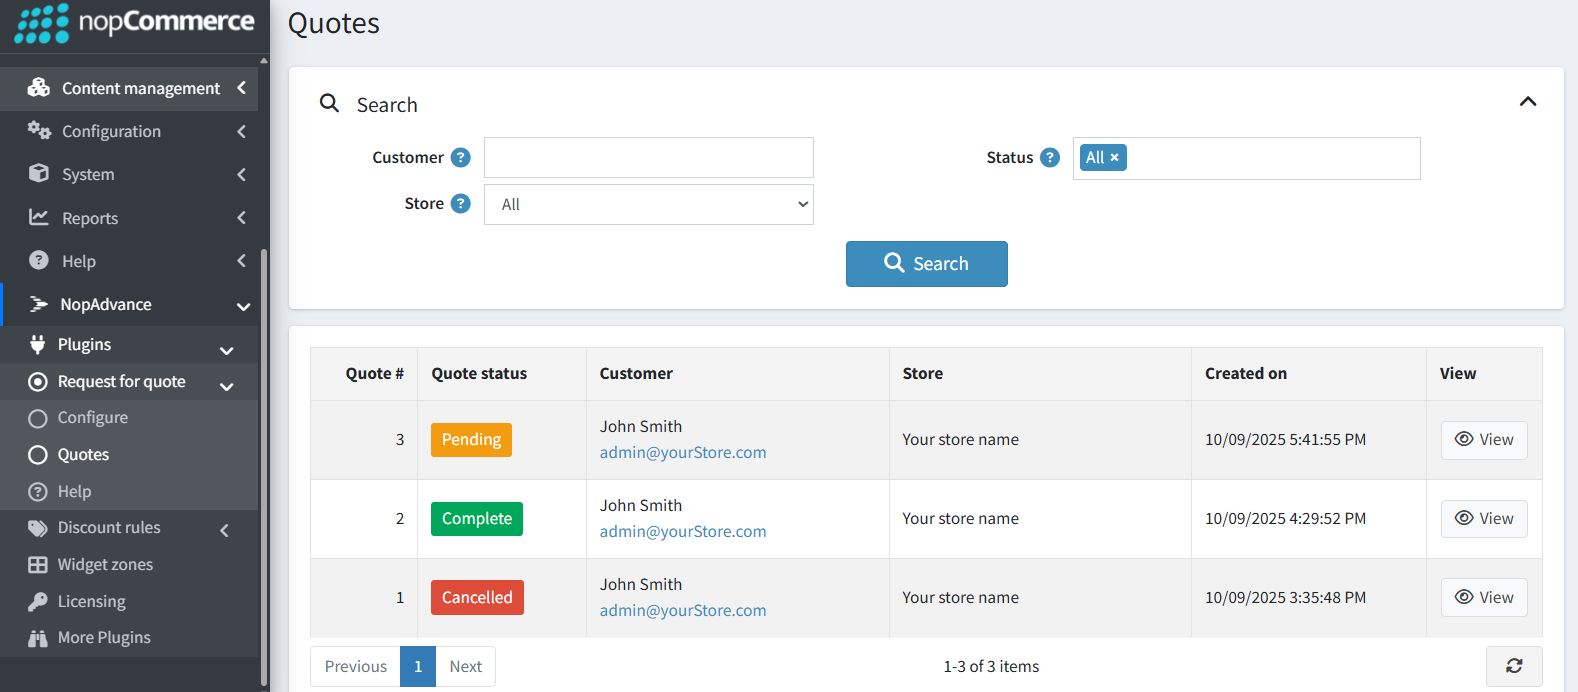View quote number 3 details
This screenshot has width=1578, height=692.
(x=1483, y=440)
